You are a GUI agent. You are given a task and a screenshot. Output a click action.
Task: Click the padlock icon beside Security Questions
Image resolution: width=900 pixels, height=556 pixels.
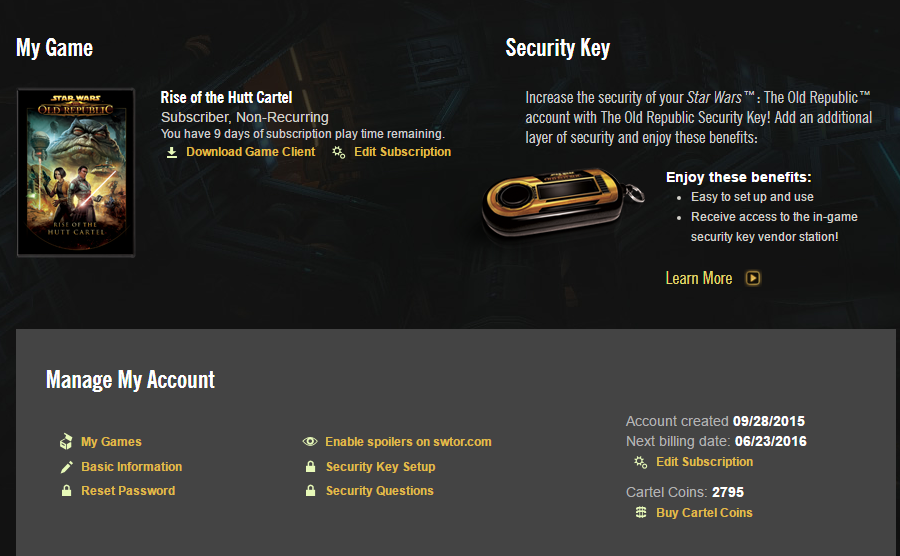point(310,491)
